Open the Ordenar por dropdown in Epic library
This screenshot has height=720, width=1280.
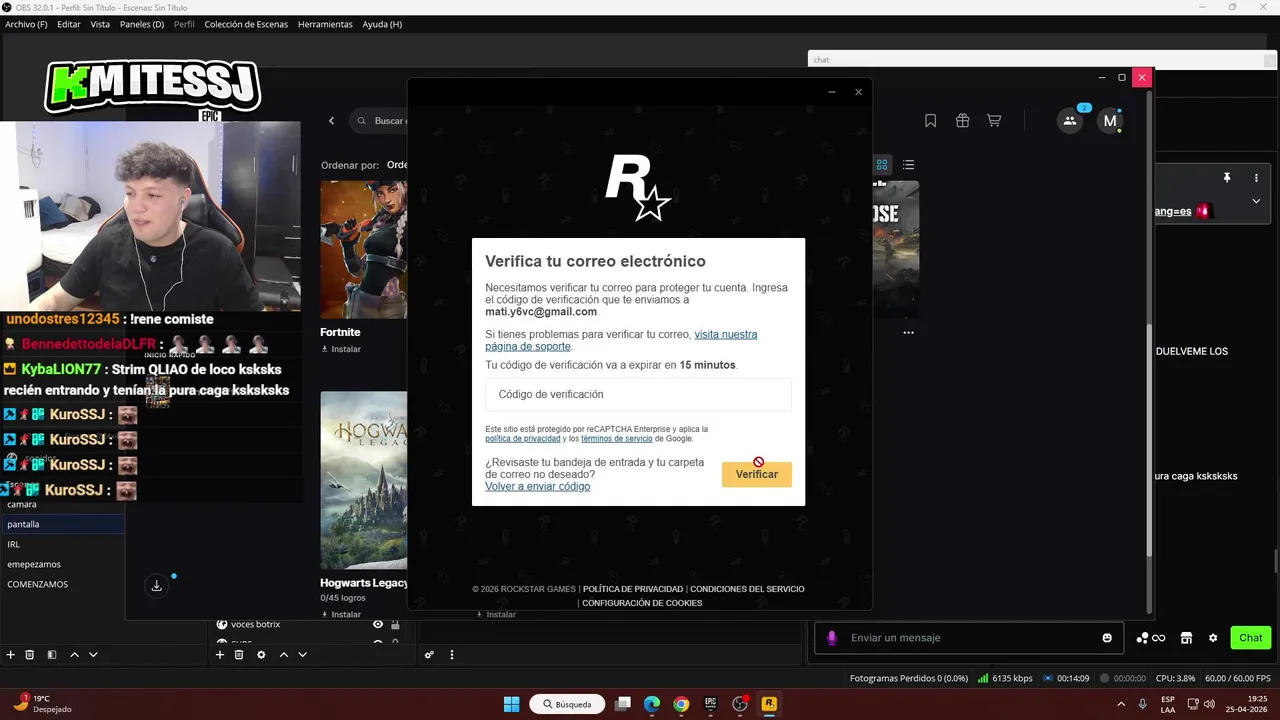point(397,165)
